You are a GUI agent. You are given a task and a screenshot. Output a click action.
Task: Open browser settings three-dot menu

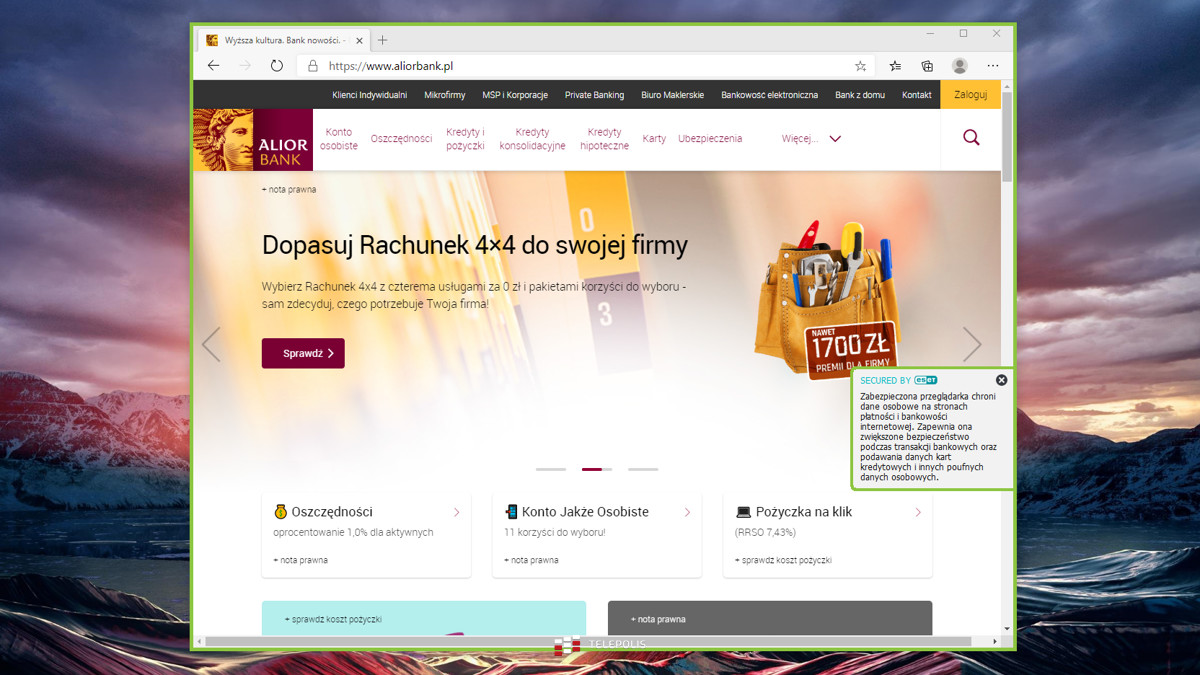pos(993,66)
